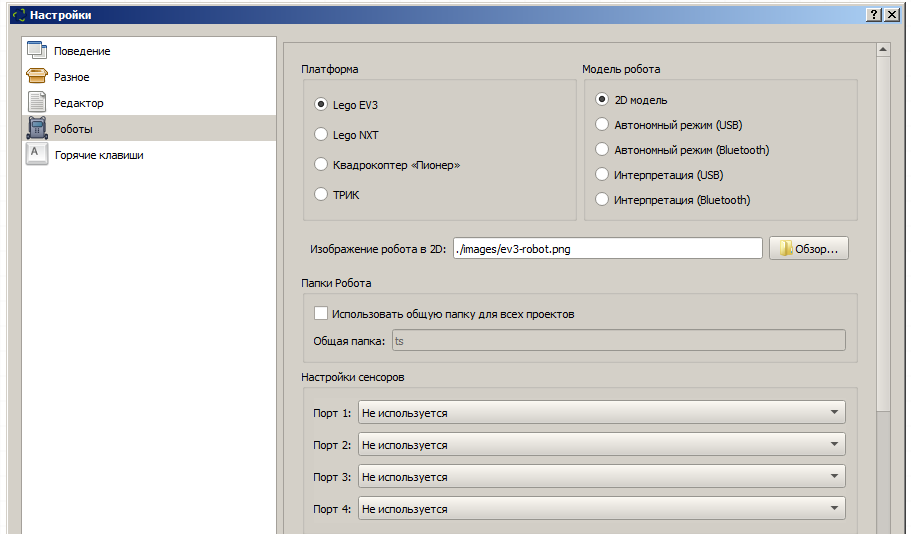
Task: Click the Папки Робота heading
Action: point(336,283)
